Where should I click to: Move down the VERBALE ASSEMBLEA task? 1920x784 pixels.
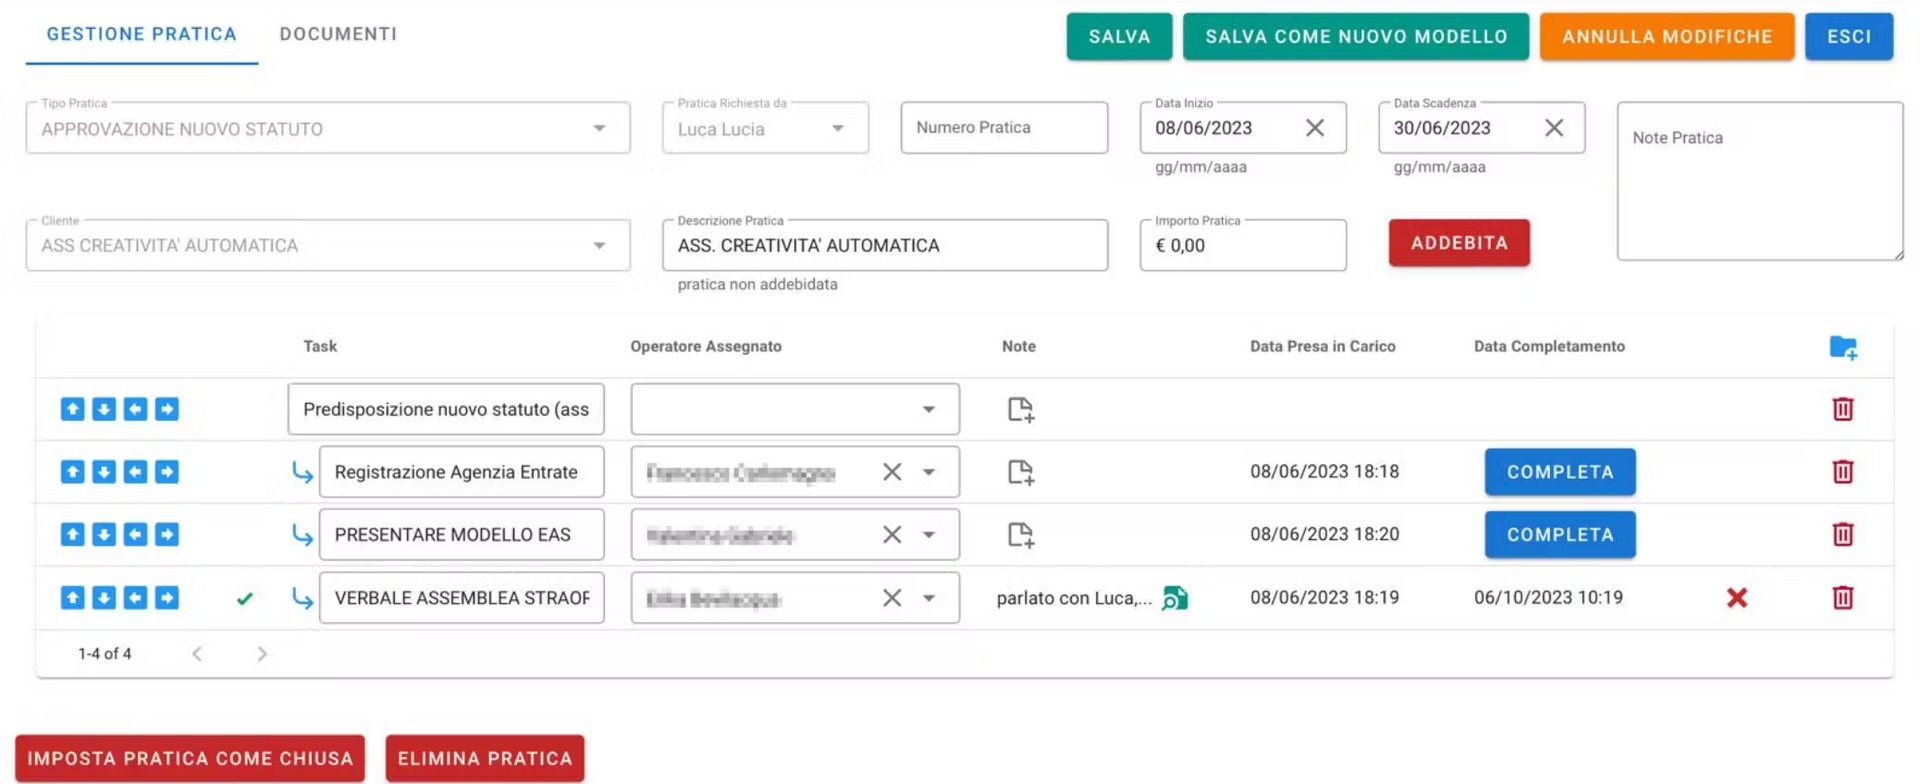pos(104,598)
